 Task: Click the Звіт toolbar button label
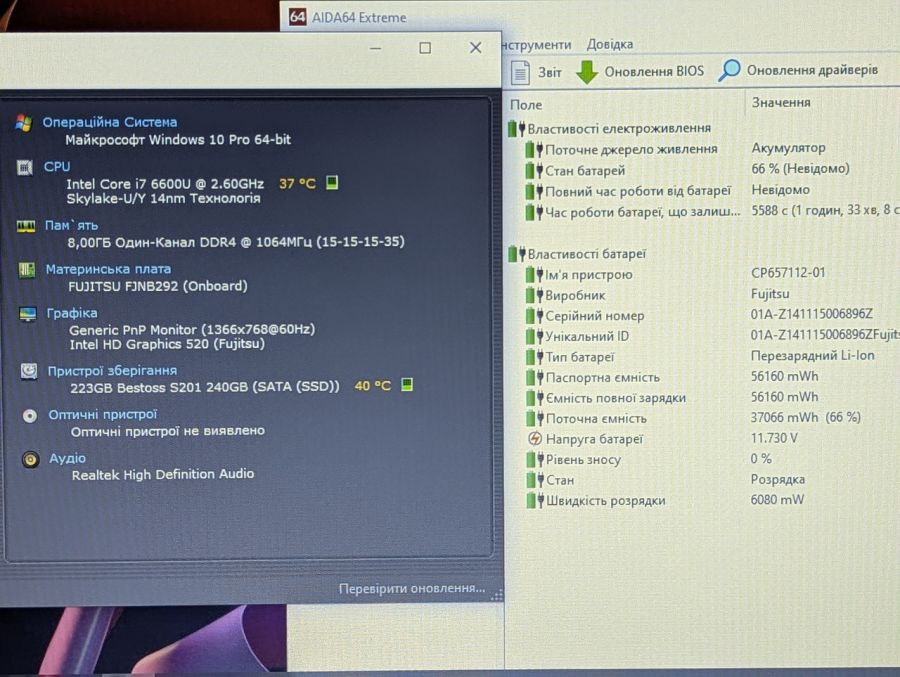coord(549,72)
